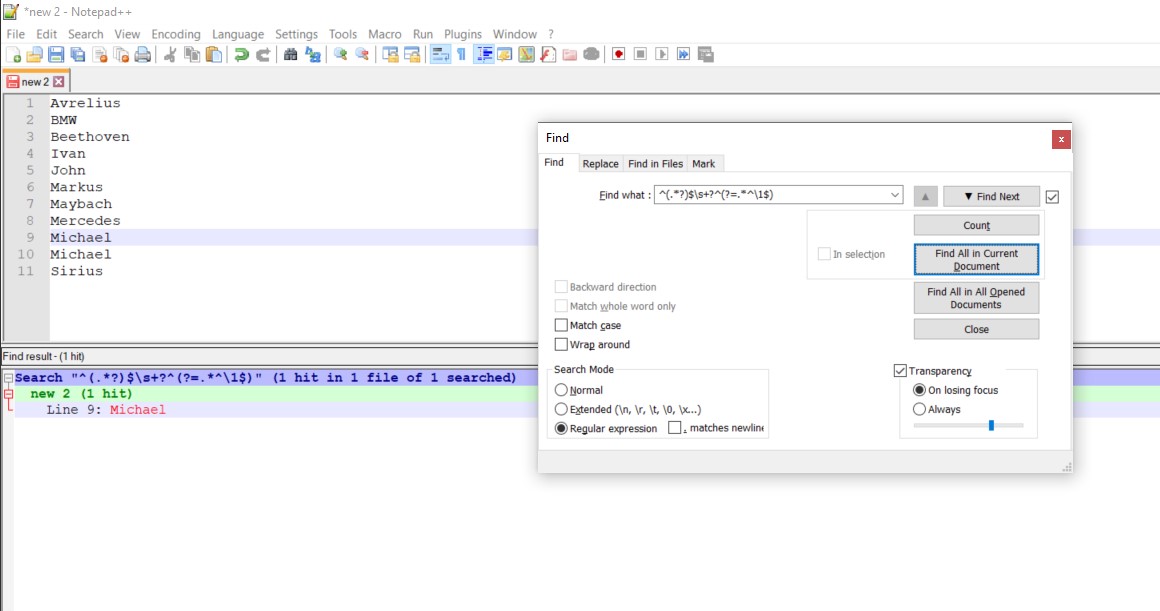The width and height of the screenshot is (1160, 611).
Task: Save the current document via toolbar
Action: point(56,55)
